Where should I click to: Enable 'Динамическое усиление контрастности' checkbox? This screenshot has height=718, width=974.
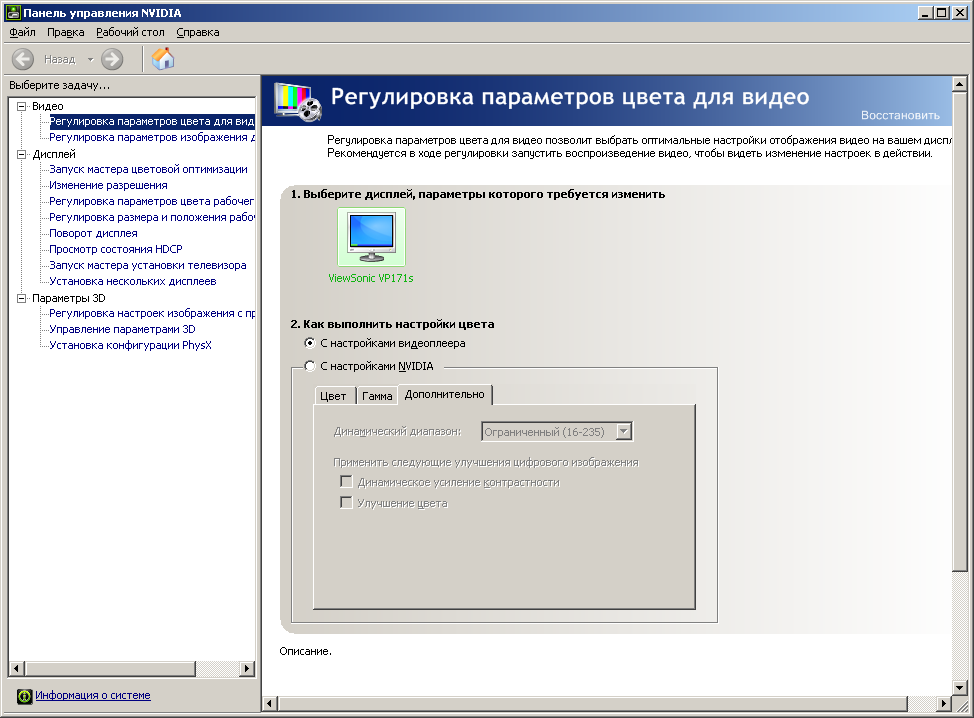click(346, 482)
